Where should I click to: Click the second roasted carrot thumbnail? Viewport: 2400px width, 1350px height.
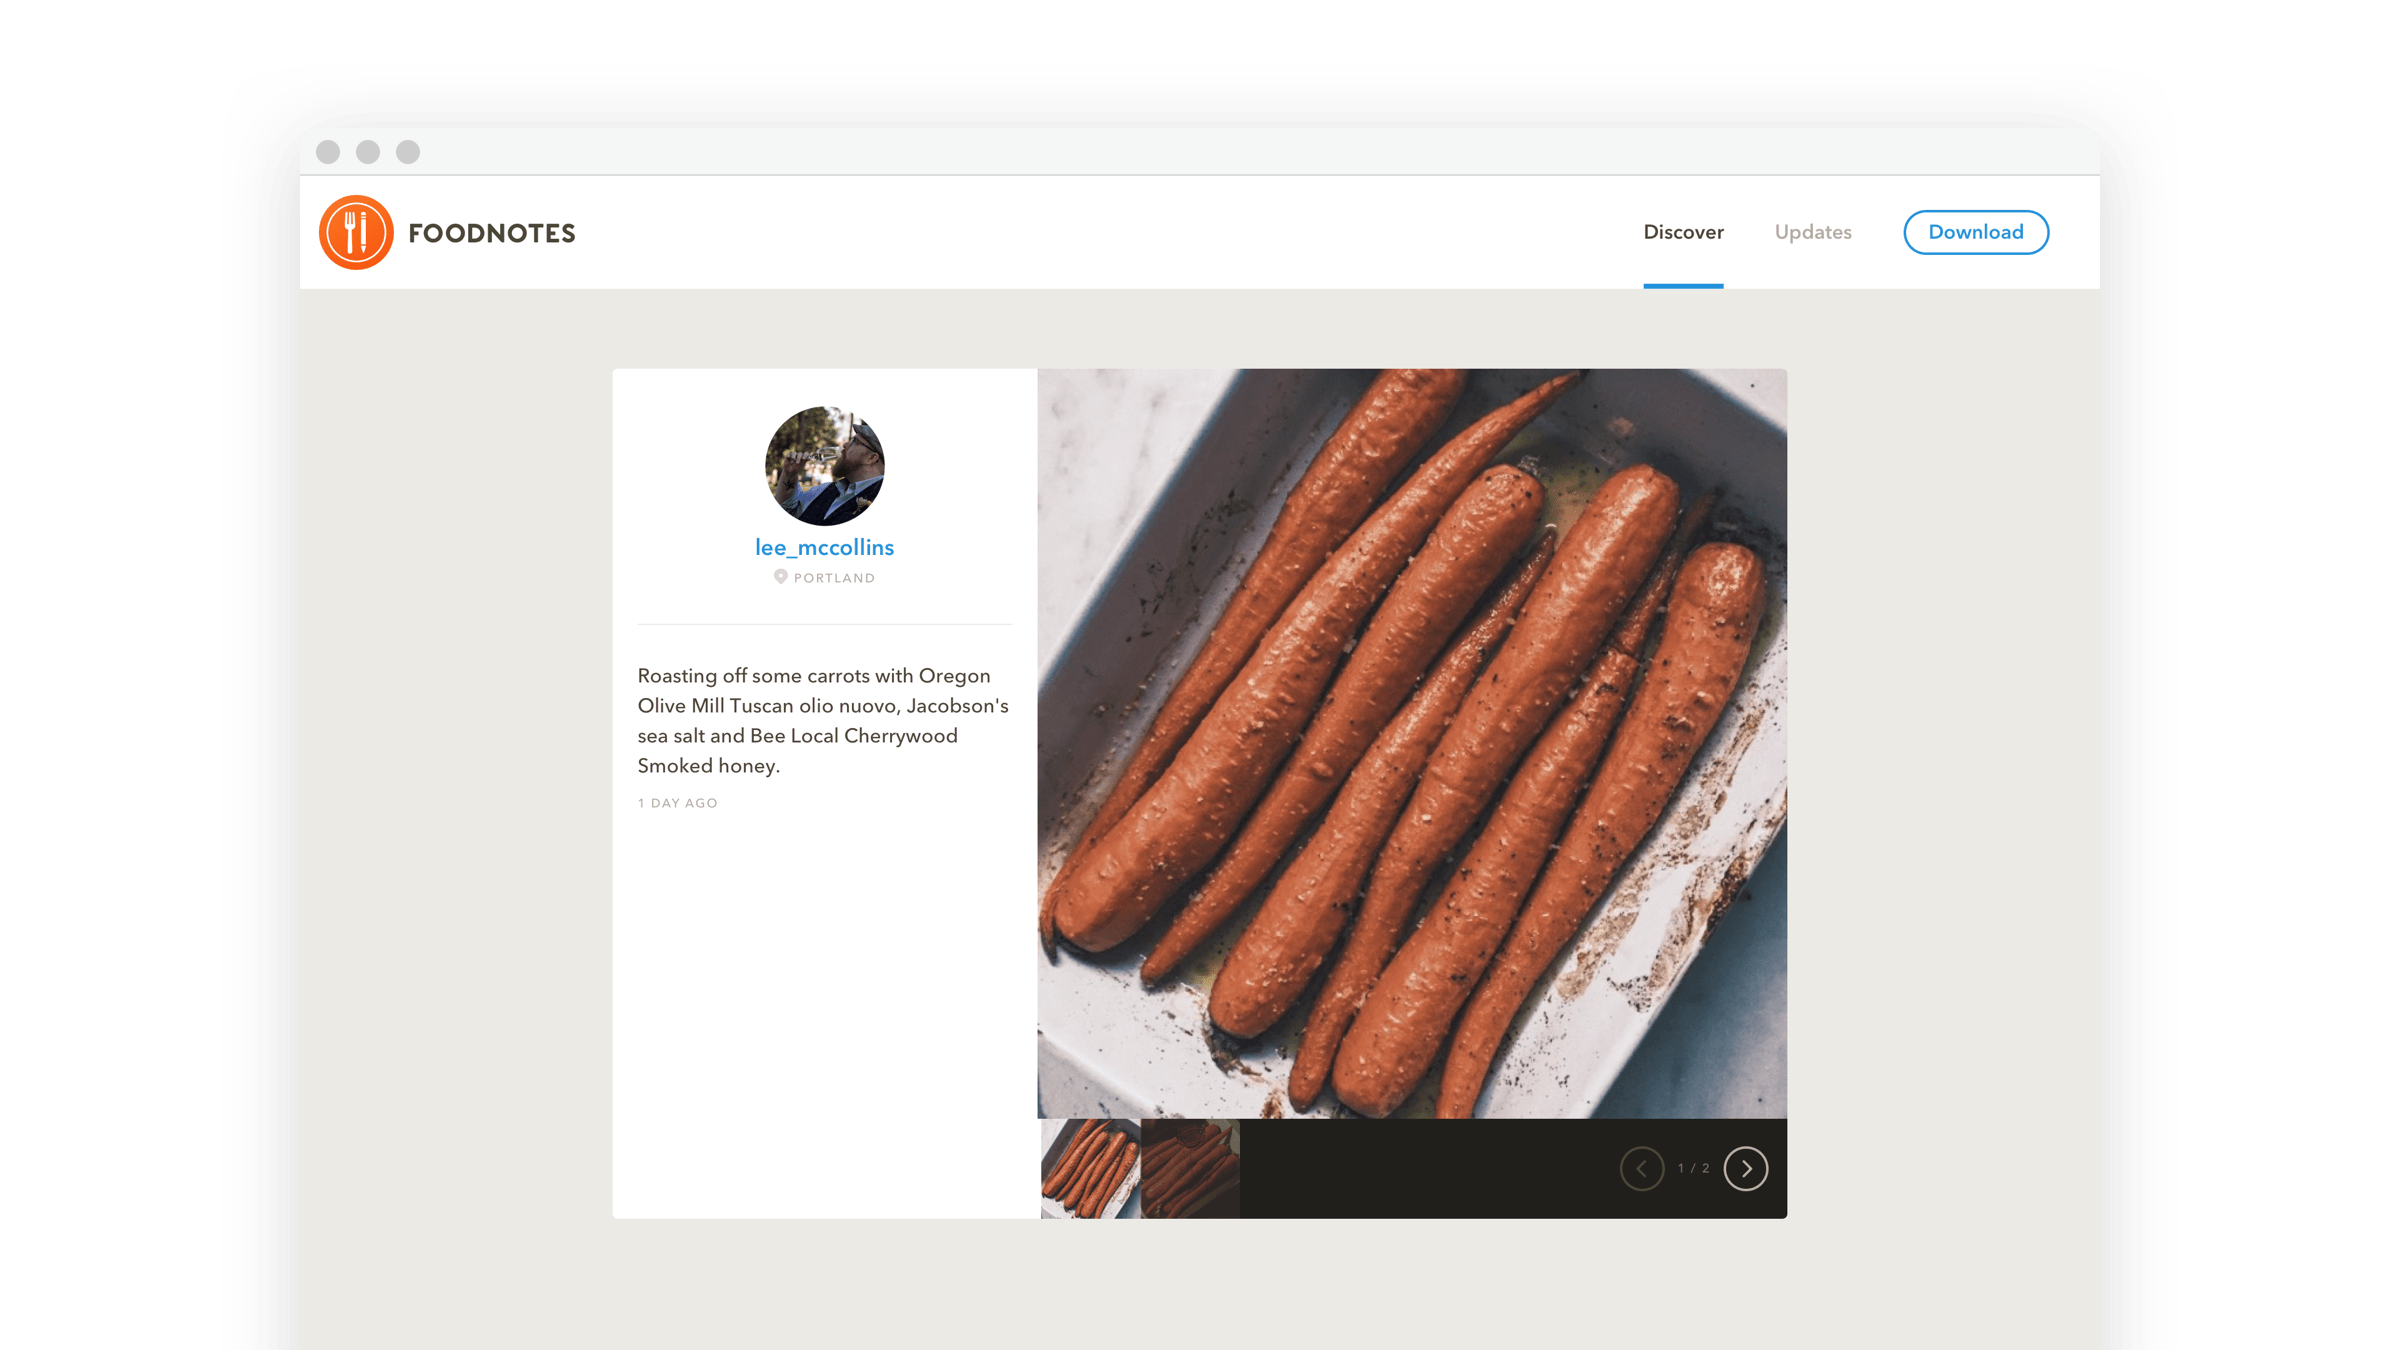click(x=1188, y=1167)
